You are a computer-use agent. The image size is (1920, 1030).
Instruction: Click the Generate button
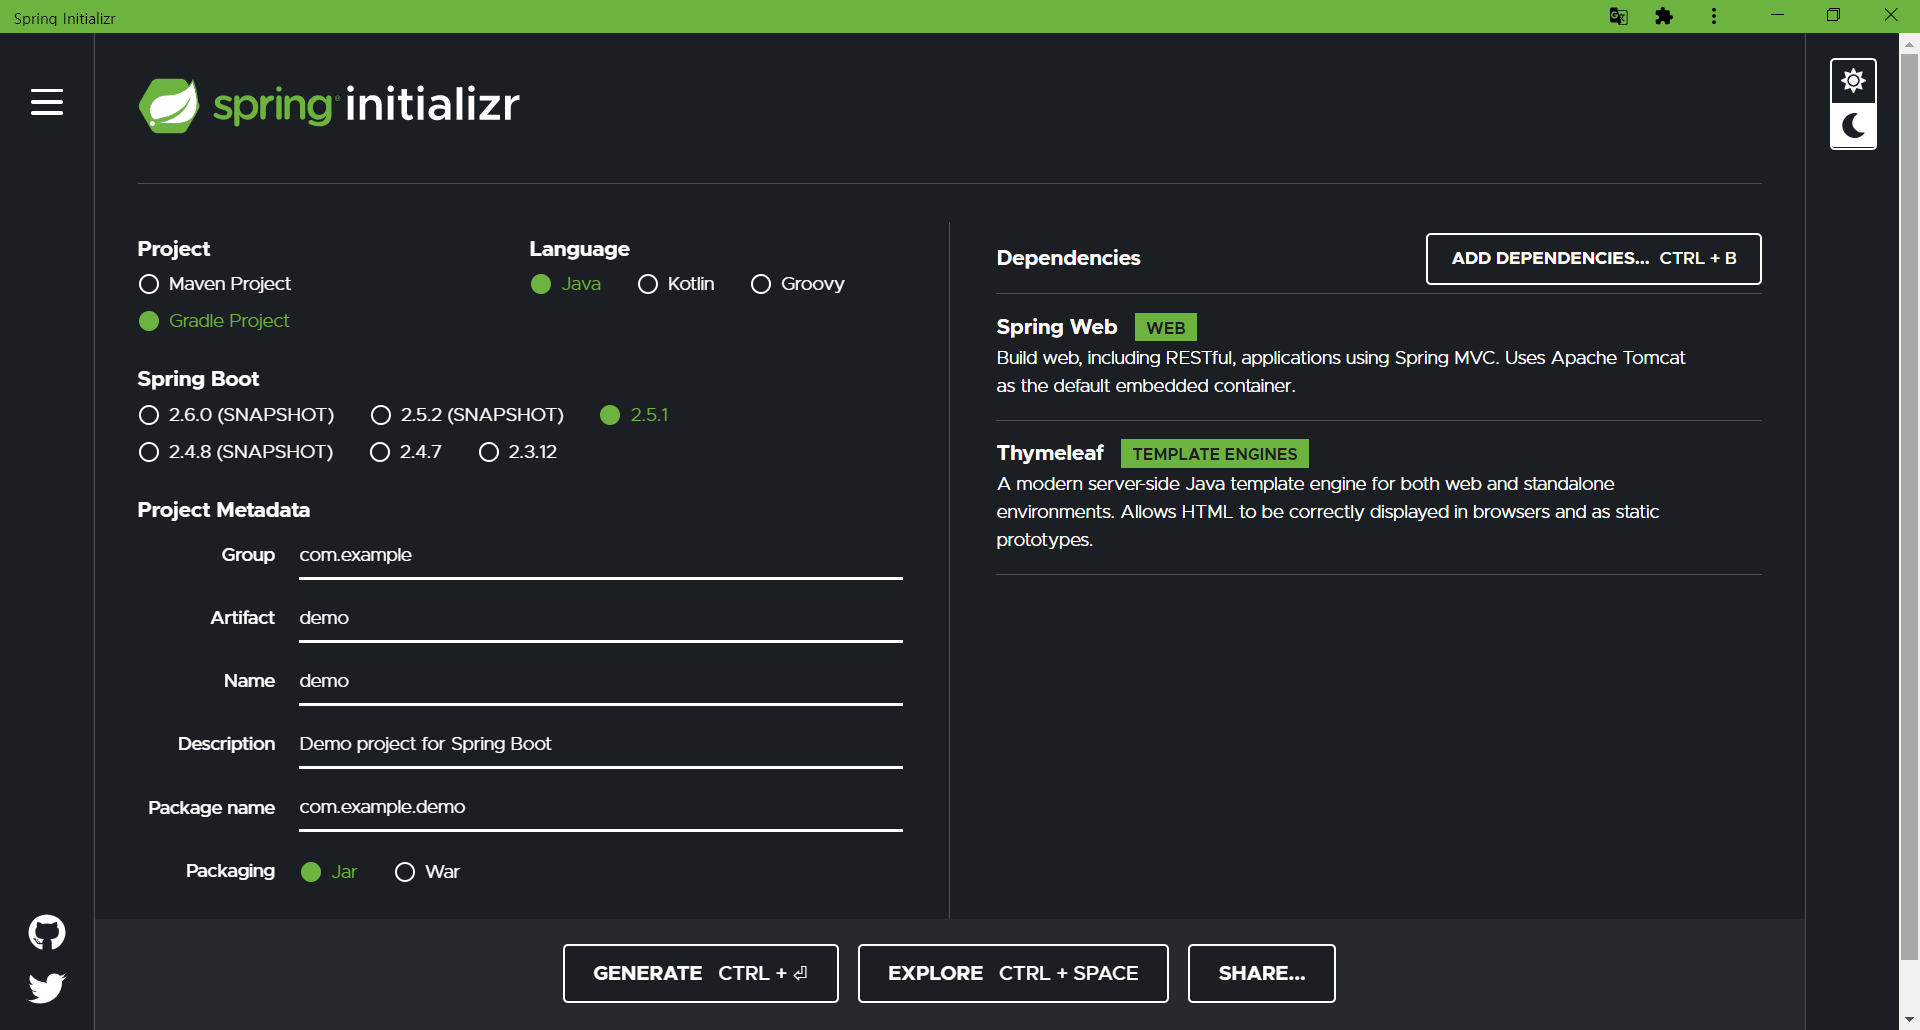pos(701,974)
